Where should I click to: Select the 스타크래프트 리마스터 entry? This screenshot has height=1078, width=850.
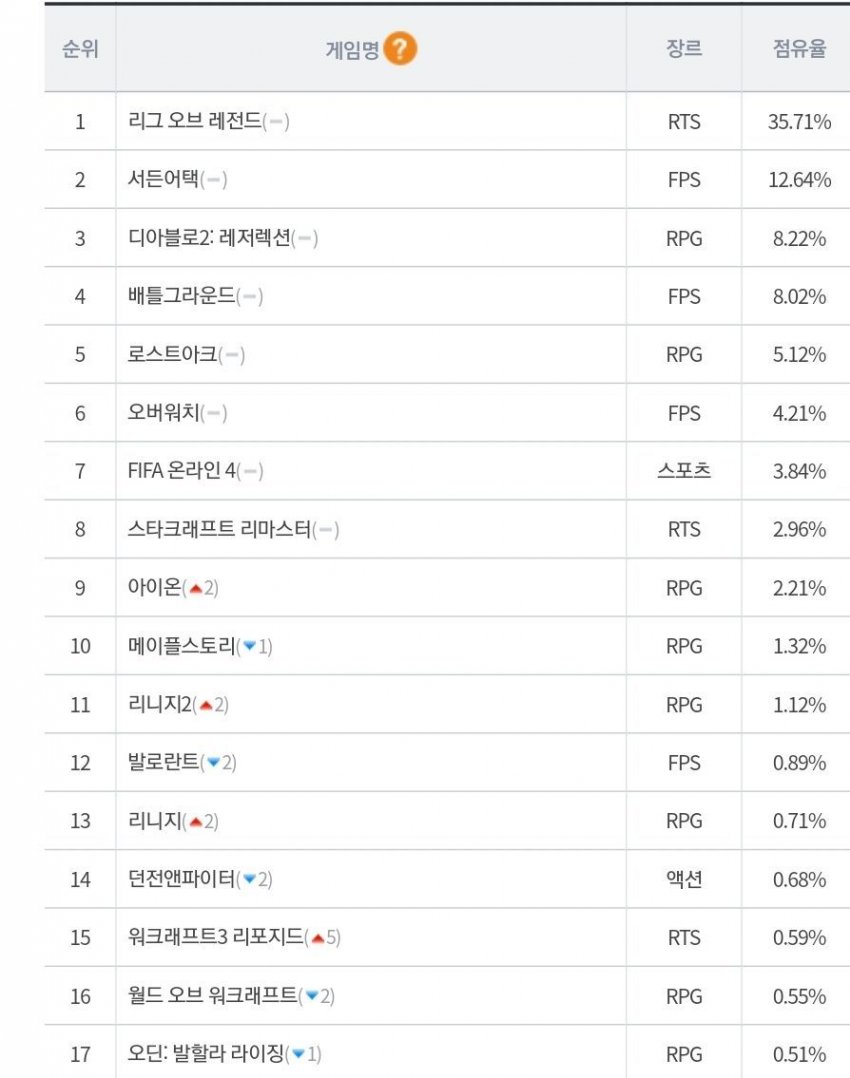coord(219,529)
